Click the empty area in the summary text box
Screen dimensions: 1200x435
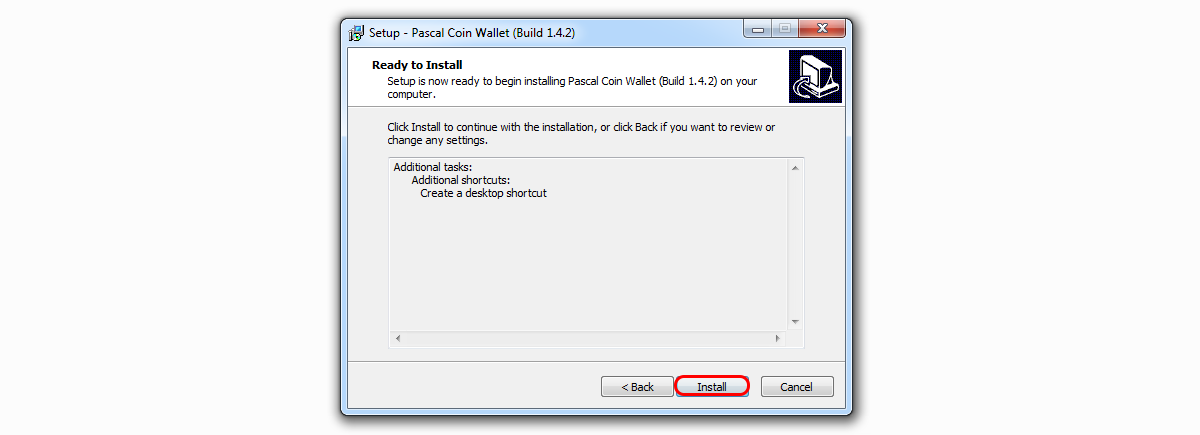pyautogui.click(x=588, y=265)
